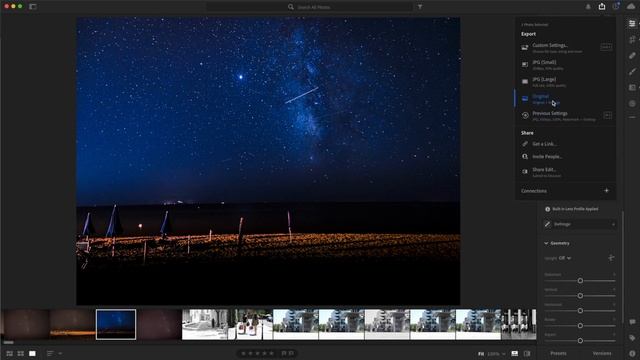The width and height of the screenshot is (640, 360).
Task: Click the Horizontal slider handle
Action: tap(580, 311)
